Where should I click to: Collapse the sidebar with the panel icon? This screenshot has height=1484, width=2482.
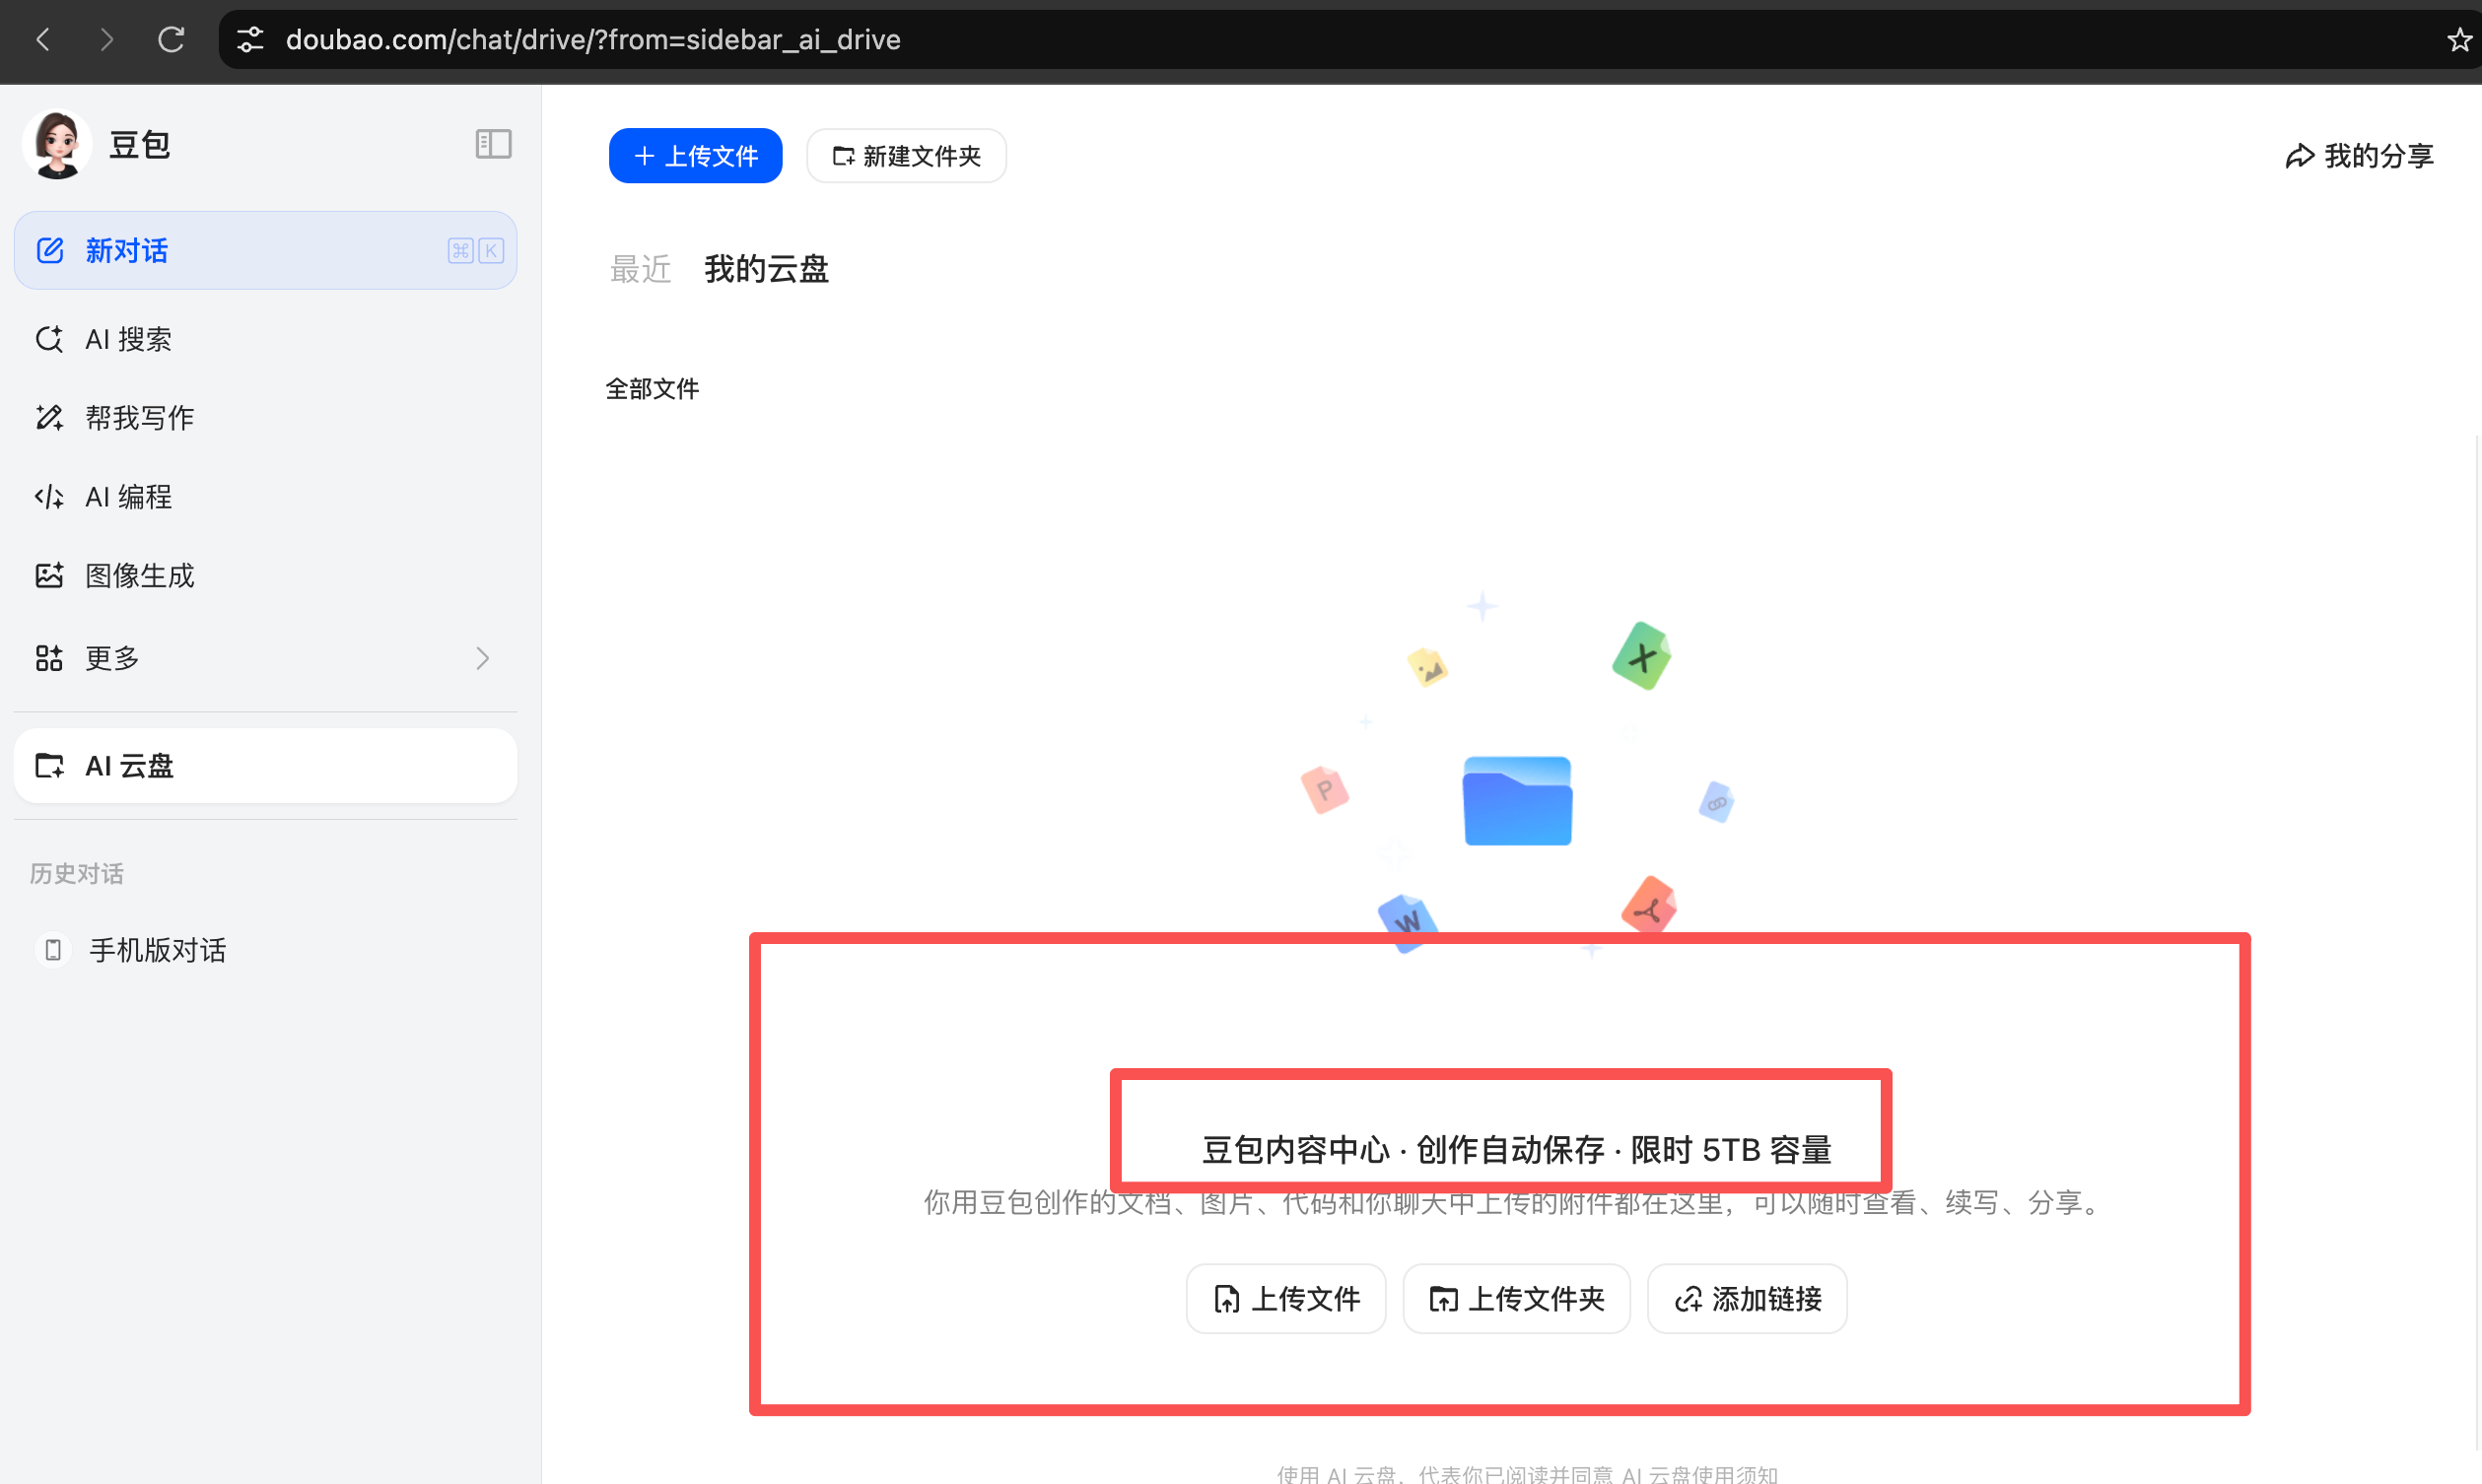coord(493,144)
